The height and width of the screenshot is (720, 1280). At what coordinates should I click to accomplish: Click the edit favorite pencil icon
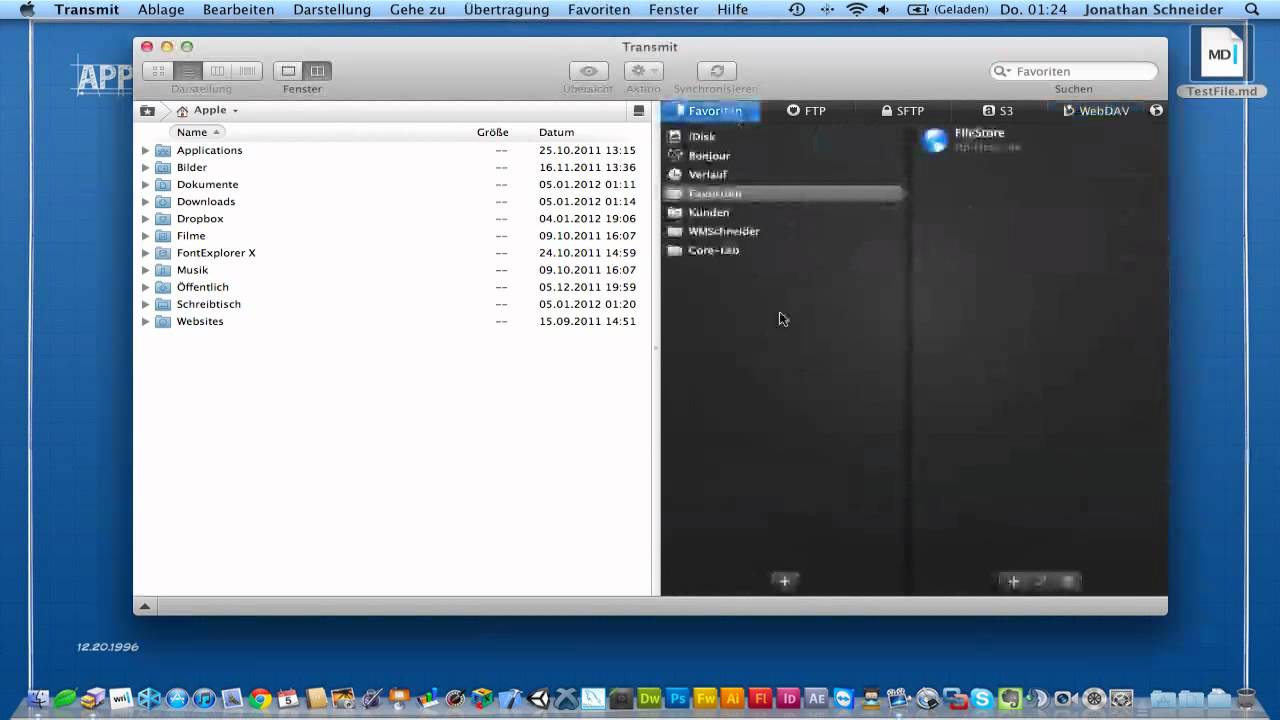(1040, 581)
